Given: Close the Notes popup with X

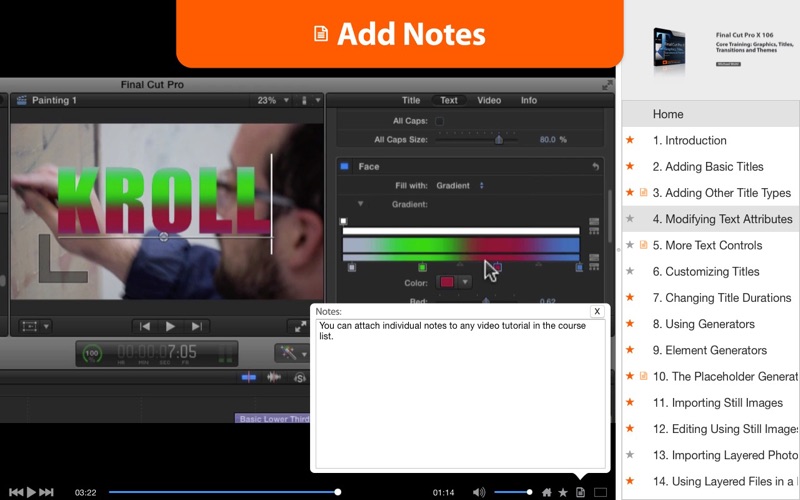Looking at the screenshot, I should click(597, 311).
